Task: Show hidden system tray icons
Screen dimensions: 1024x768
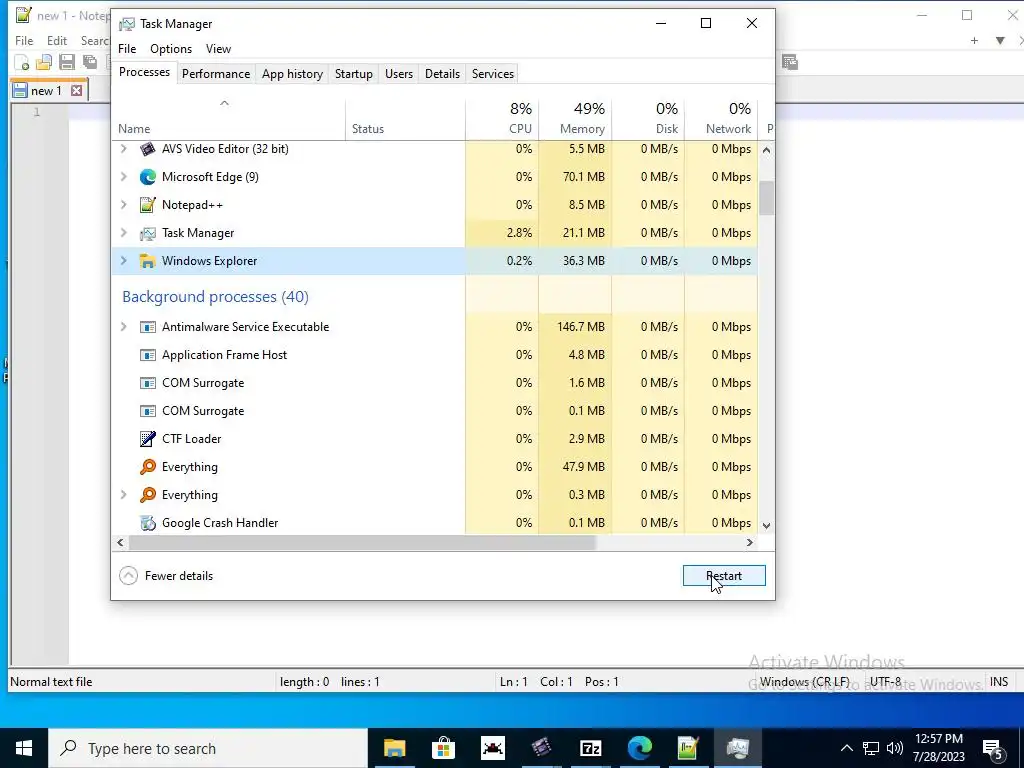Action: pyautogui.click(x=846, y=748)
